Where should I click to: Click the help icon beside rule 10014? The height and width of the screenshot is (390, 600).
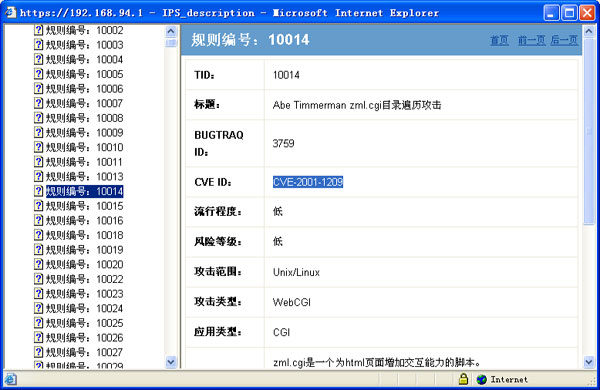point(38,191)
